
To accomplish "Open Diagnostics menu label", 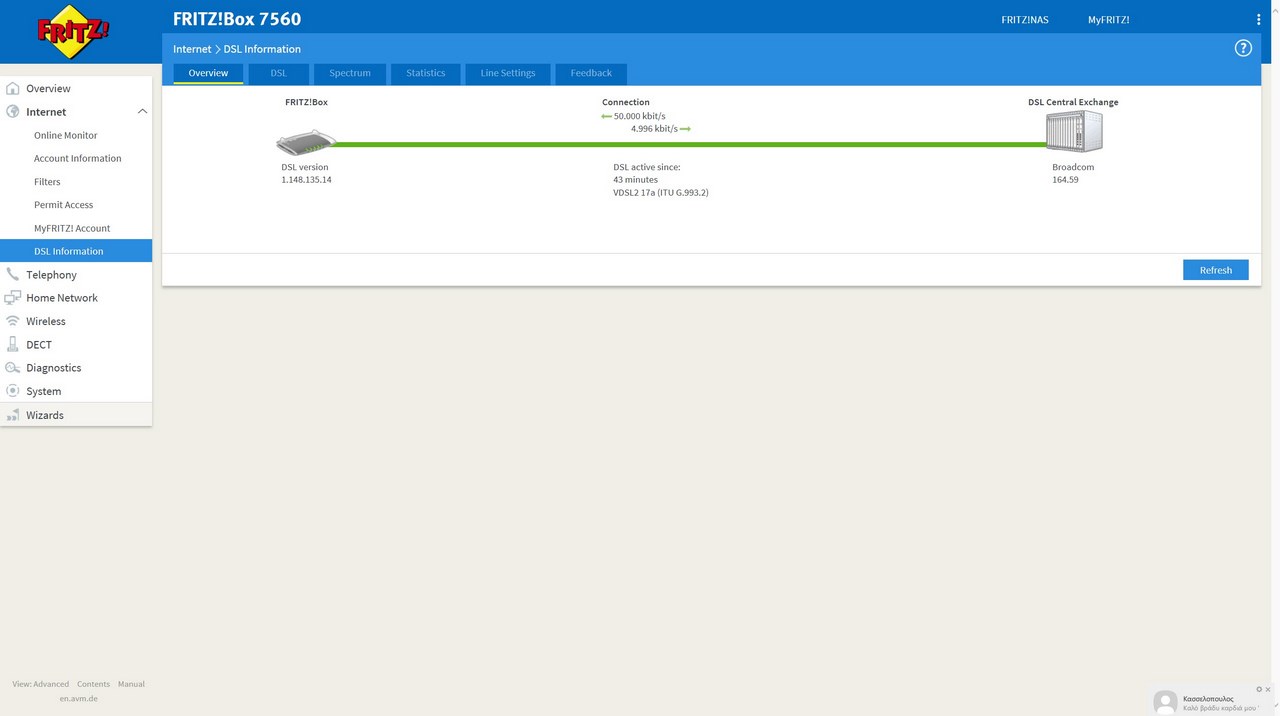I will pos(54,368).
